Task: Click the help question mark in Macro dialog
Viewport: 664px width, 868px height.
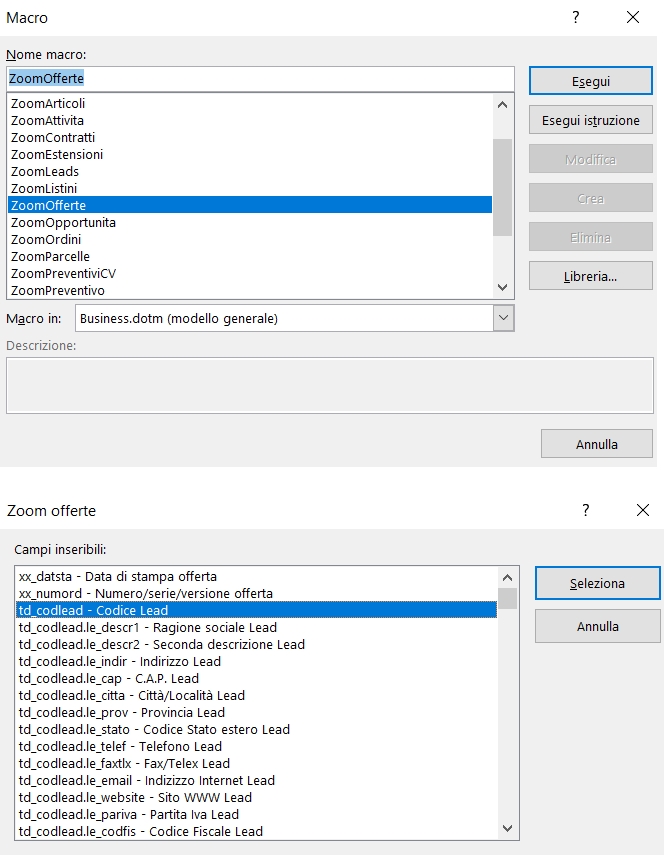Action: (x=576, y=18)
